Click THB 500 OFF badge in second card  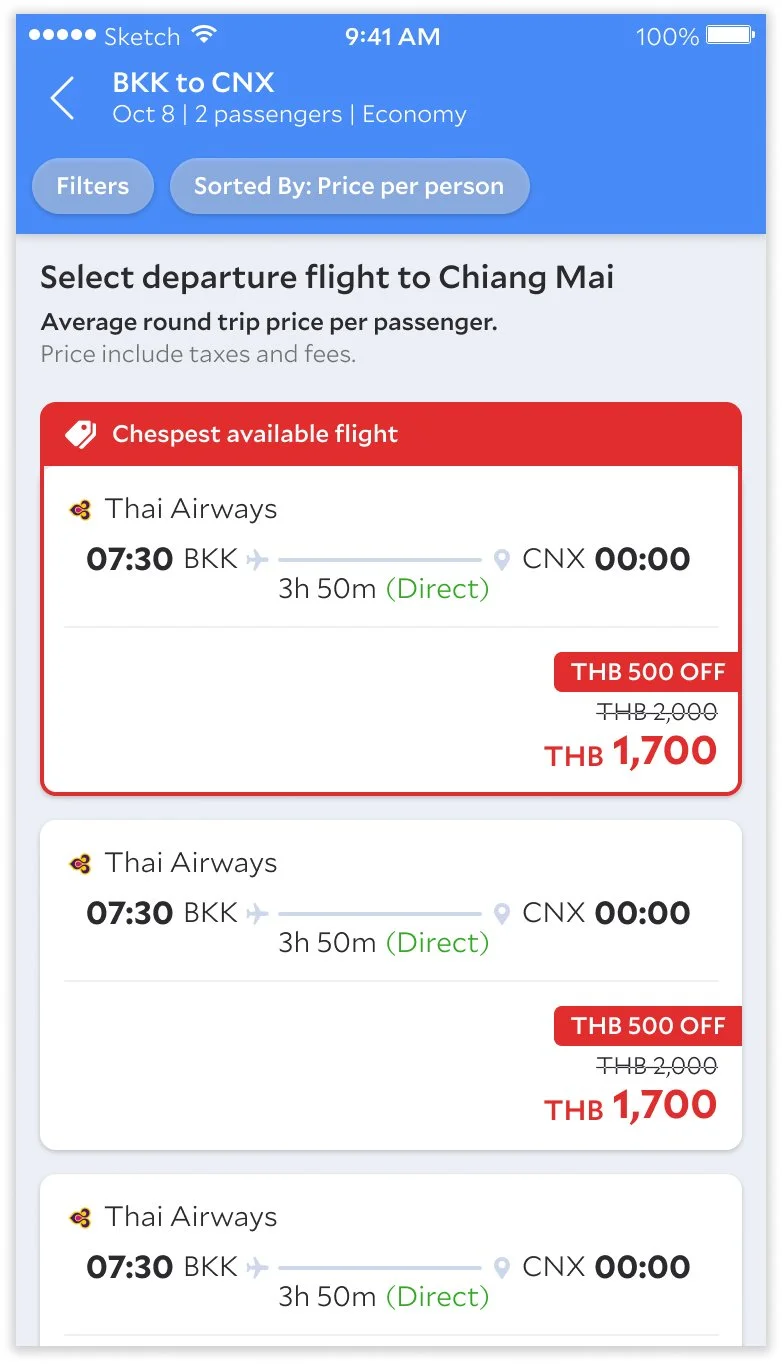[648, 1026]
